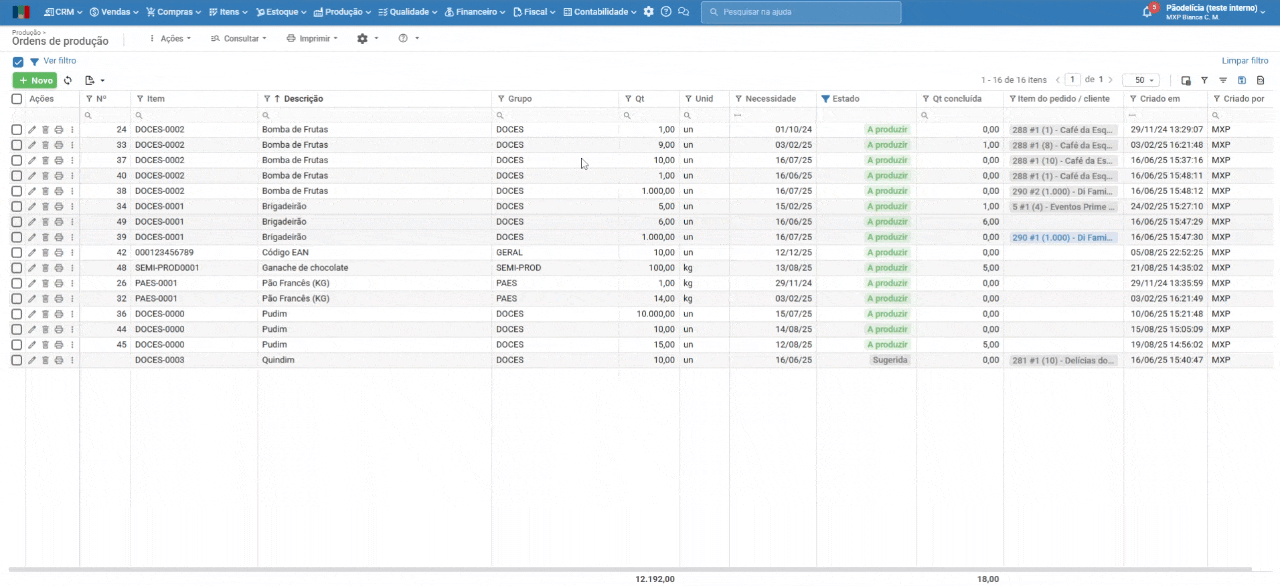Viewport: 1280px width, 586px height.
Task: Click the Limpar filtro link
Action: click(1244, 61)
